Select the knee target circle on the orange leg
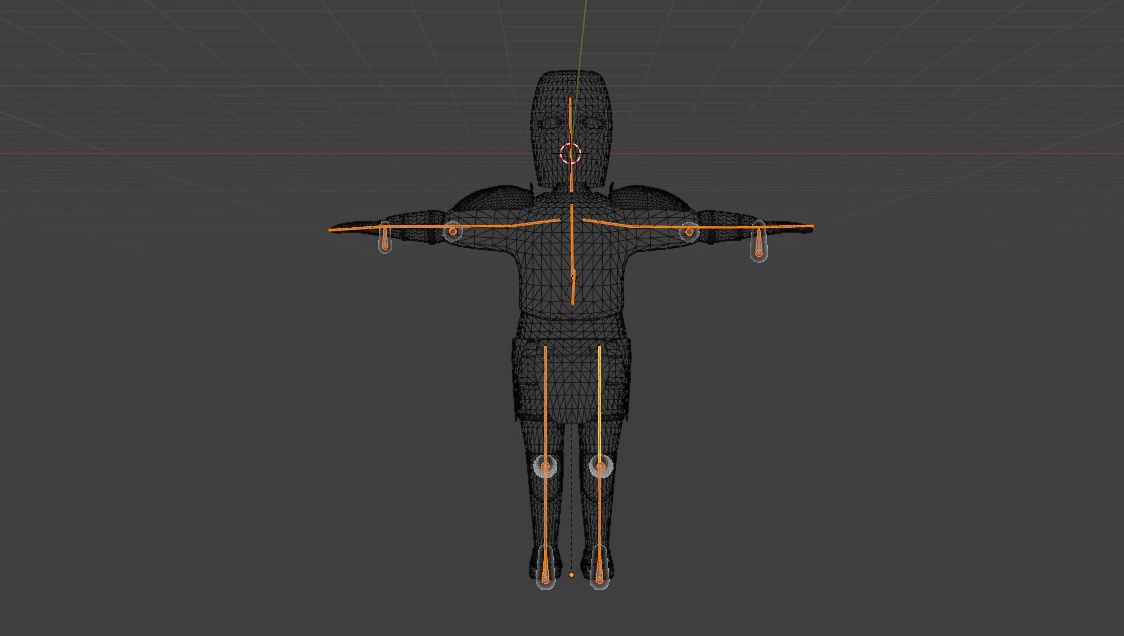Viewport: 1124px width, 636px height. [546, 467]
